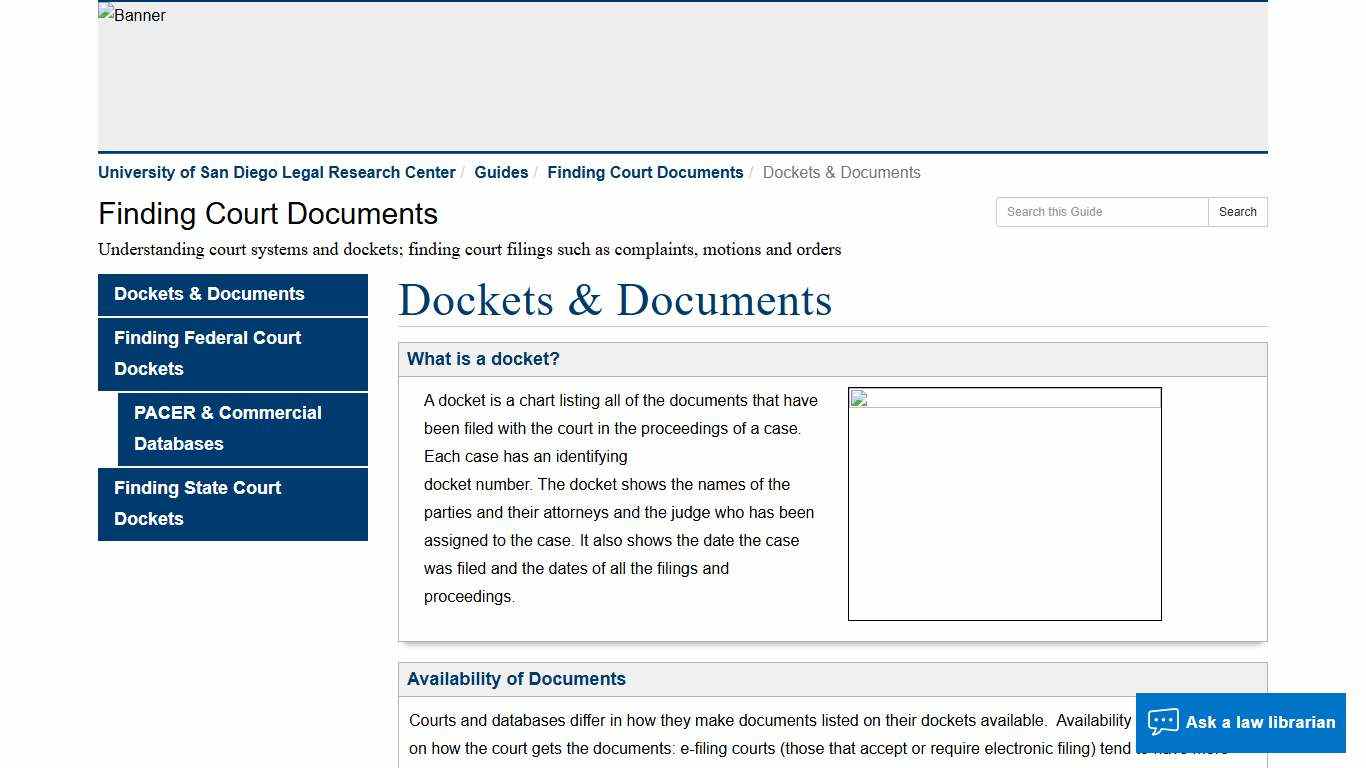
Task: Click the Availability of Documents box header
Action: (516, 679)
